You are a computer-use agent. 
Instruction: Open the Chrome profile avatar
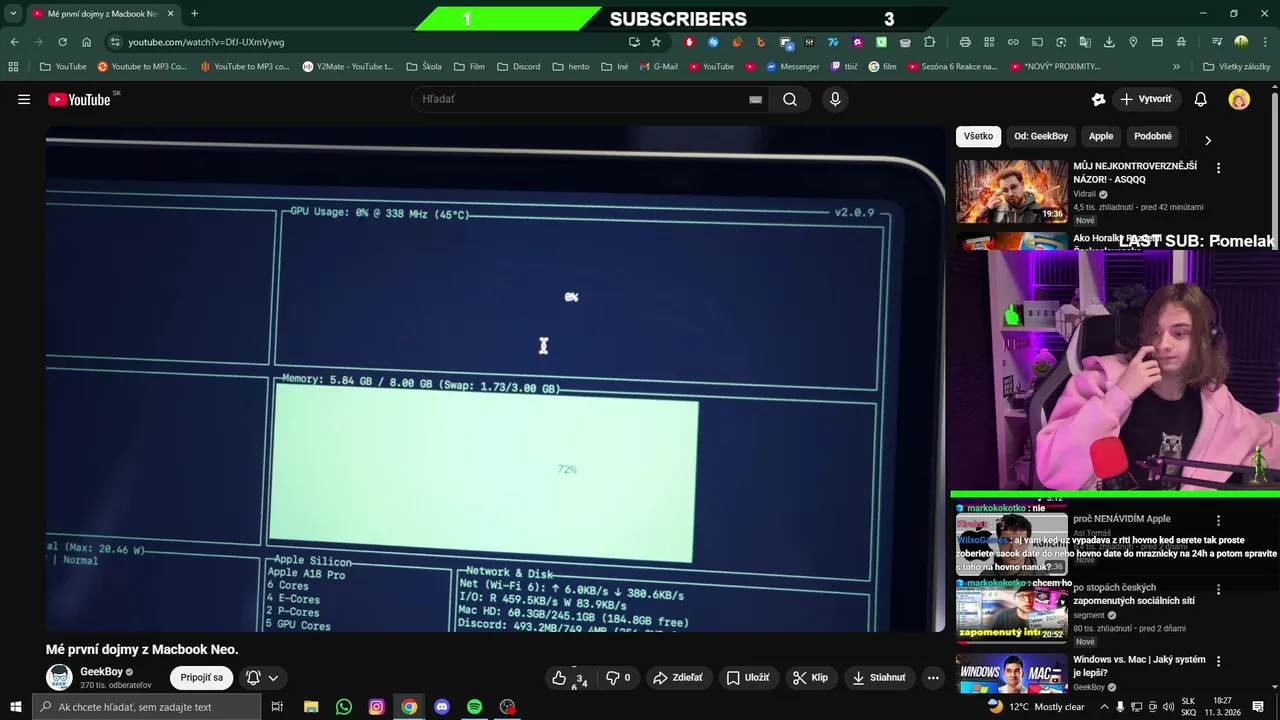[x=1241, y=42]
